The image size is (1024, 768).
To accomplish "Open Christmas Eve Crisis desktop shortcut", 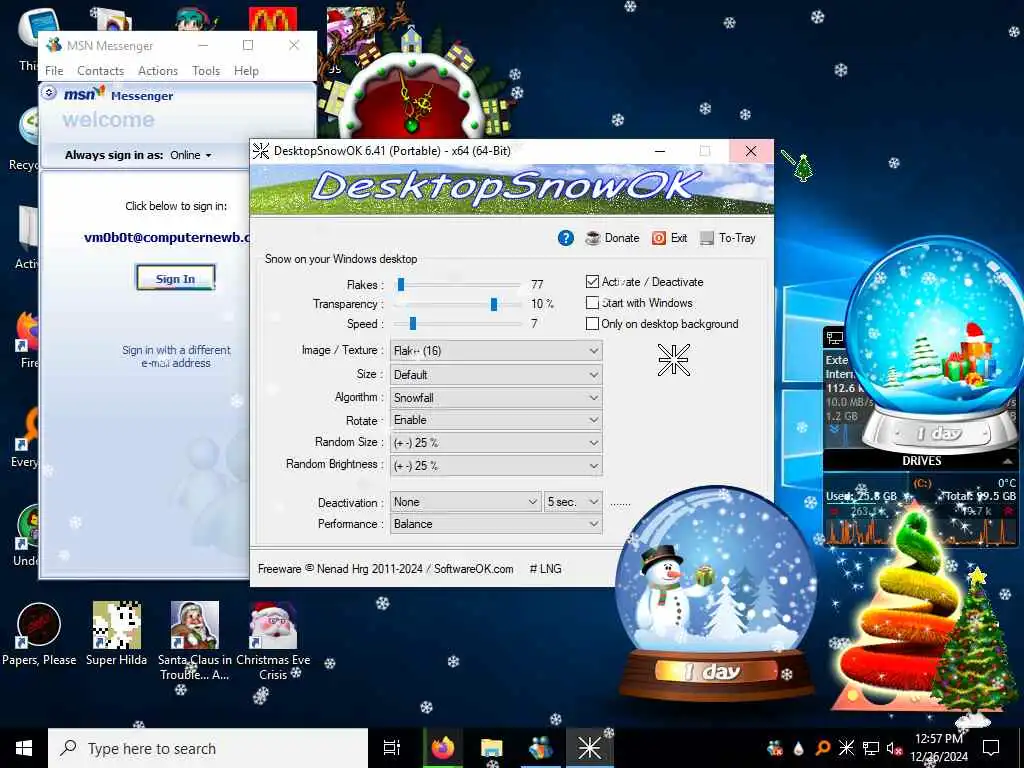I will click(x=273, y=641).
